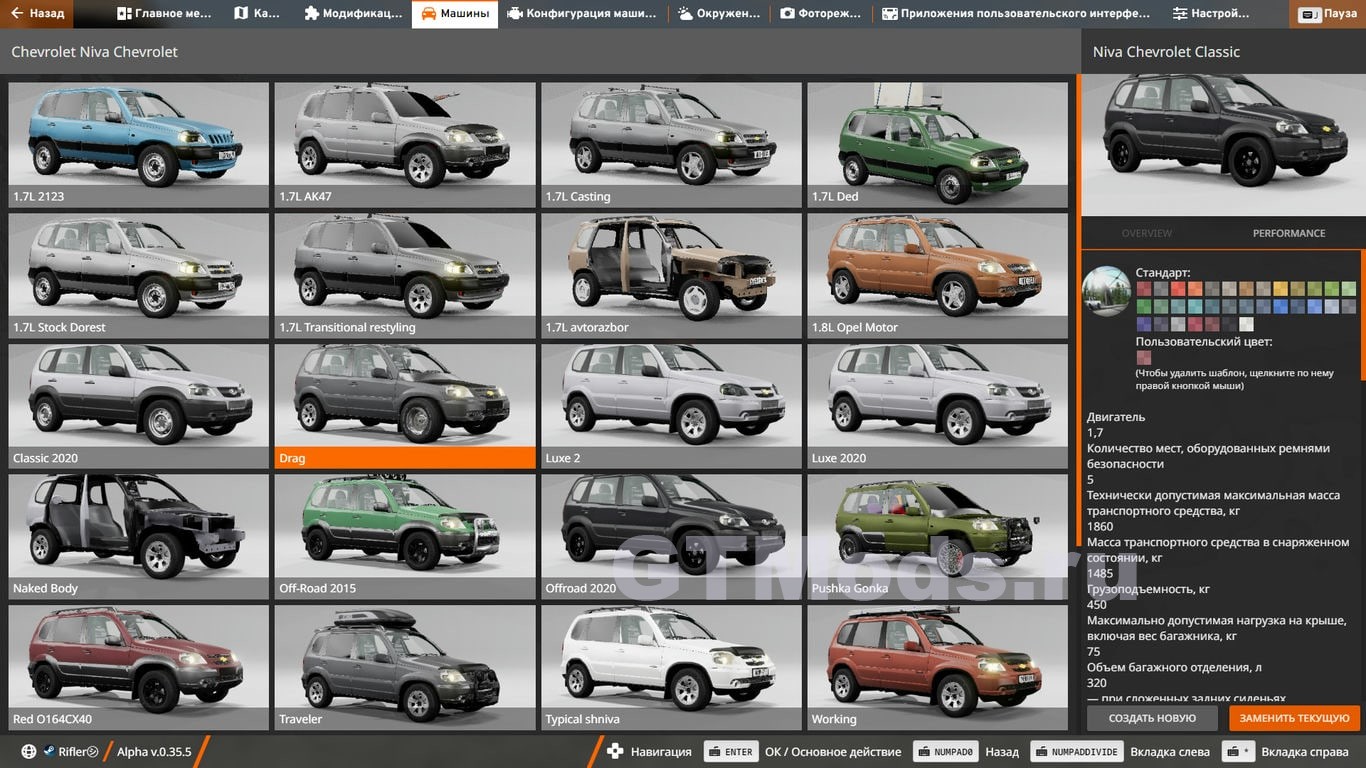Open the Модификации puzzle-piece section
The height and width of the screenshot is (768, 1366).
352,14
